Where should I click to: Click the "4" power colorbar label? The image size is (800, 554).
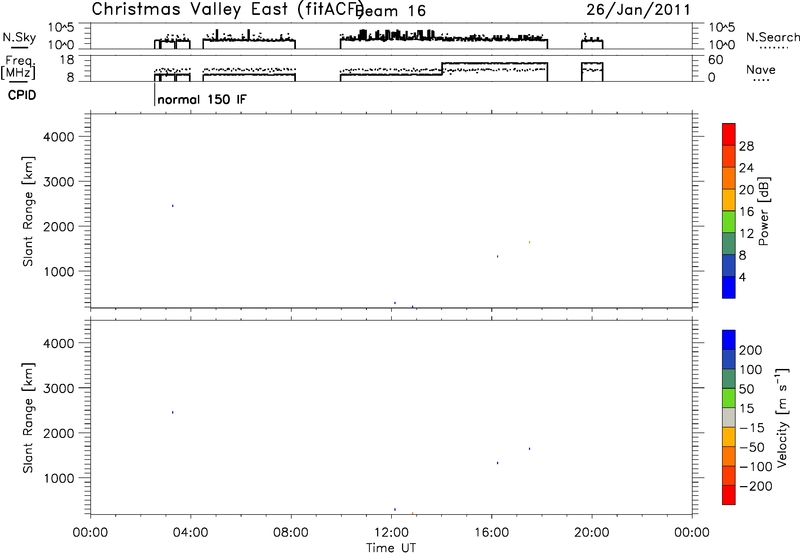(742, 277)
